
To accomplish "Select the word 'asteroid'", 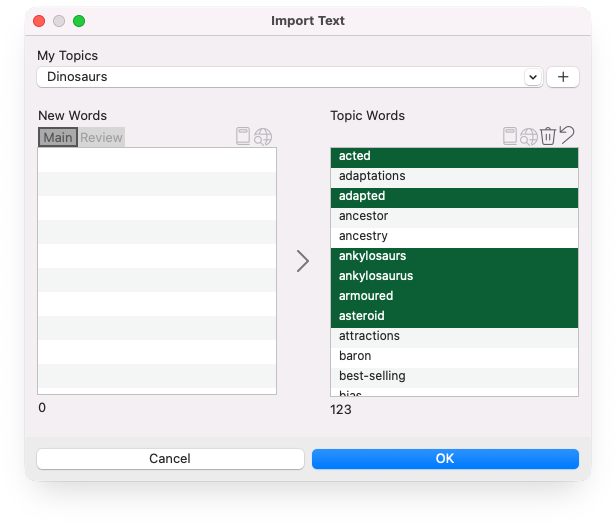I will coord(454,316).
